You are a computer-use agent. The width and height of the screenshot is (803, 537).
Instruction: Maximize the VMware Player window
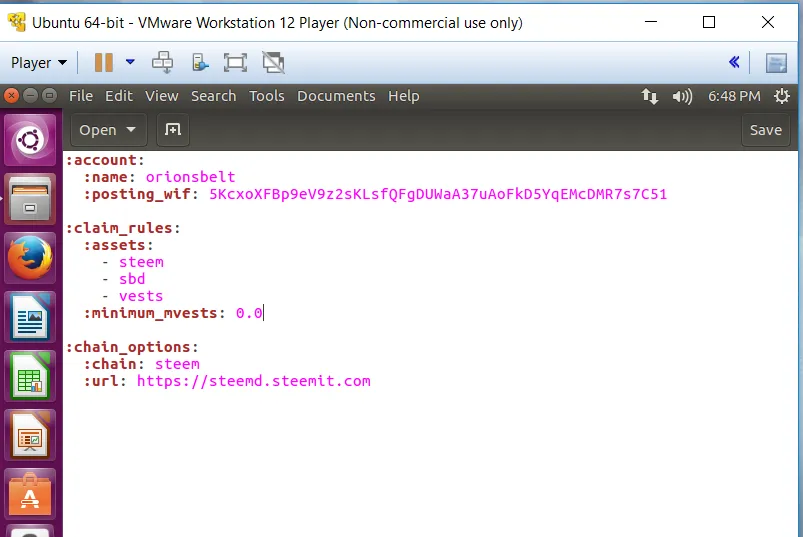(709, 22)
